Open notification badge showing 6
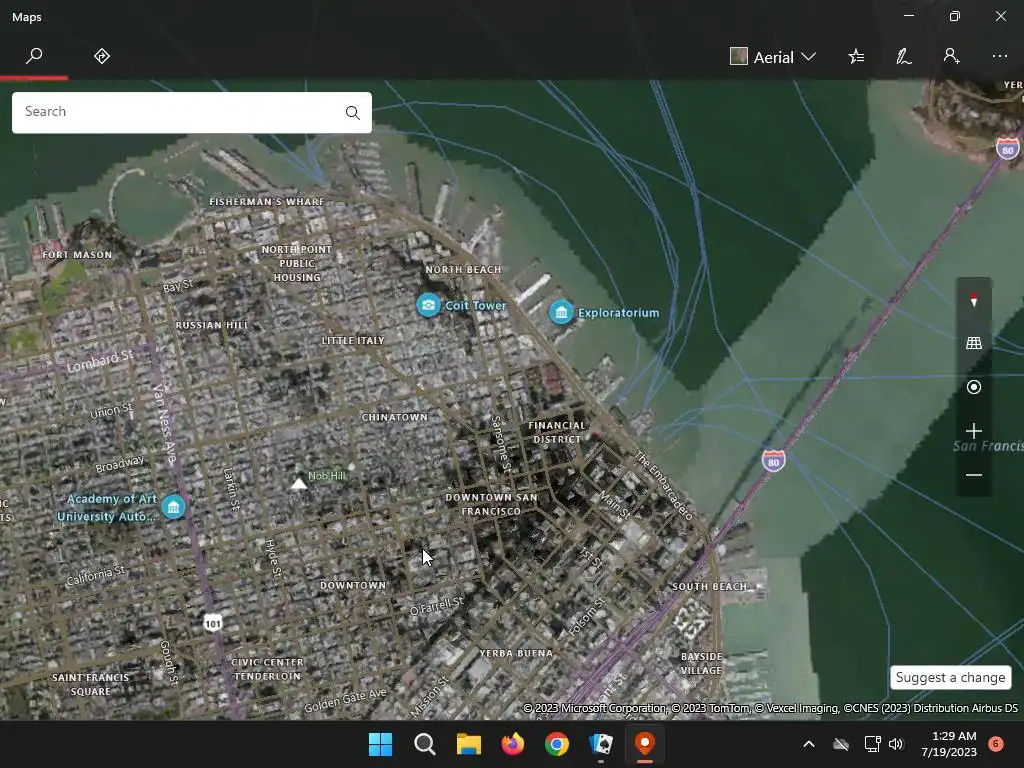Viewport: 1024px width, 768px height. click(996, 743)
